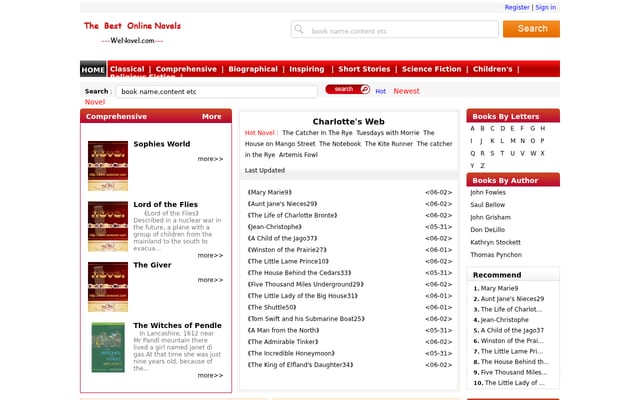Open recommended item 4 Jean-Christophe

(504, 320)
